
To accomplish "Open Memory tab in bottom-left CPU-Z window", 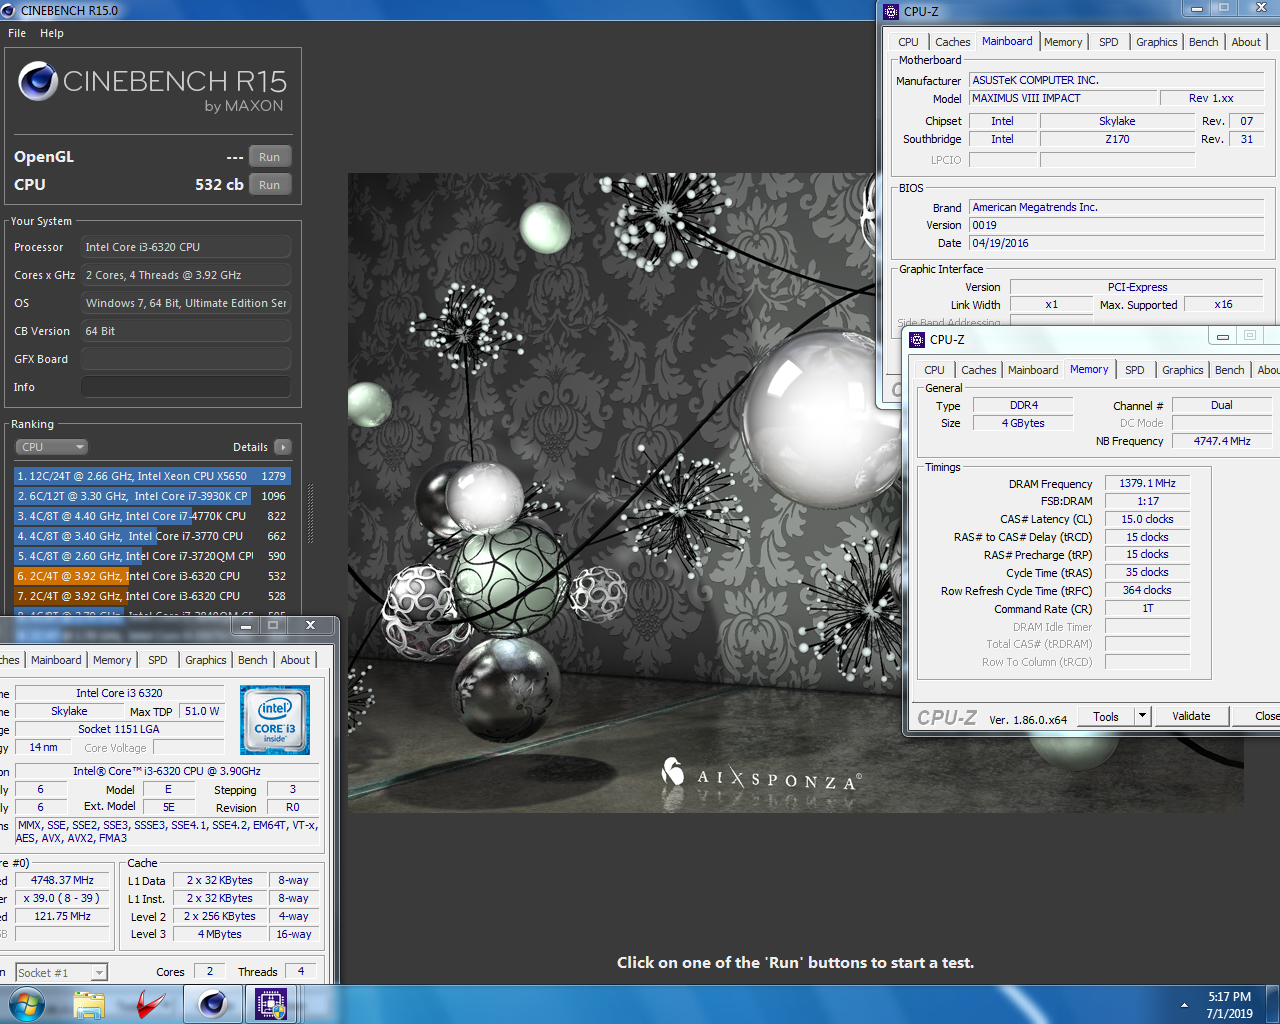I will tap(112, 660).
